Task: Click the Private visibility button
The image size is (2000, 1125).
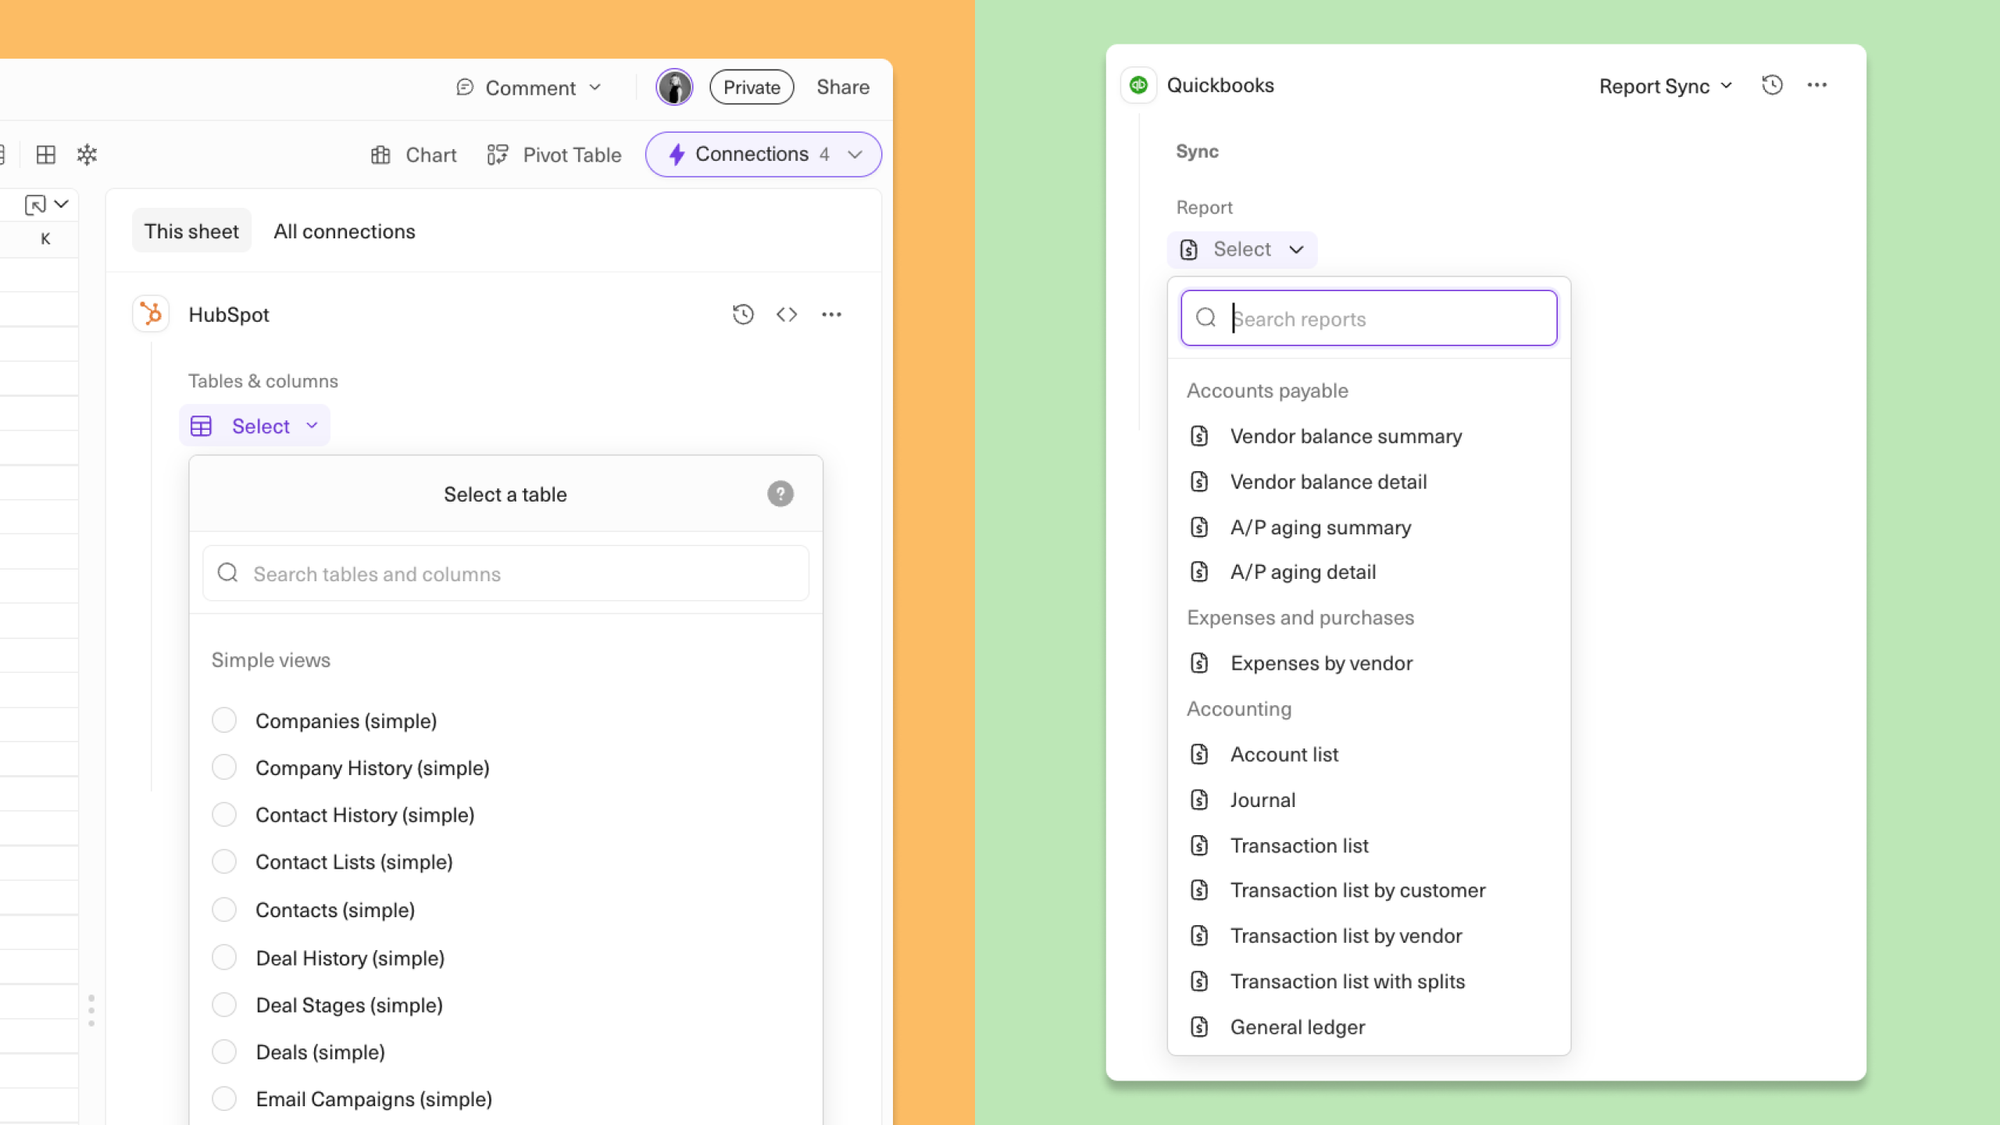Action: tap(751, 87)
